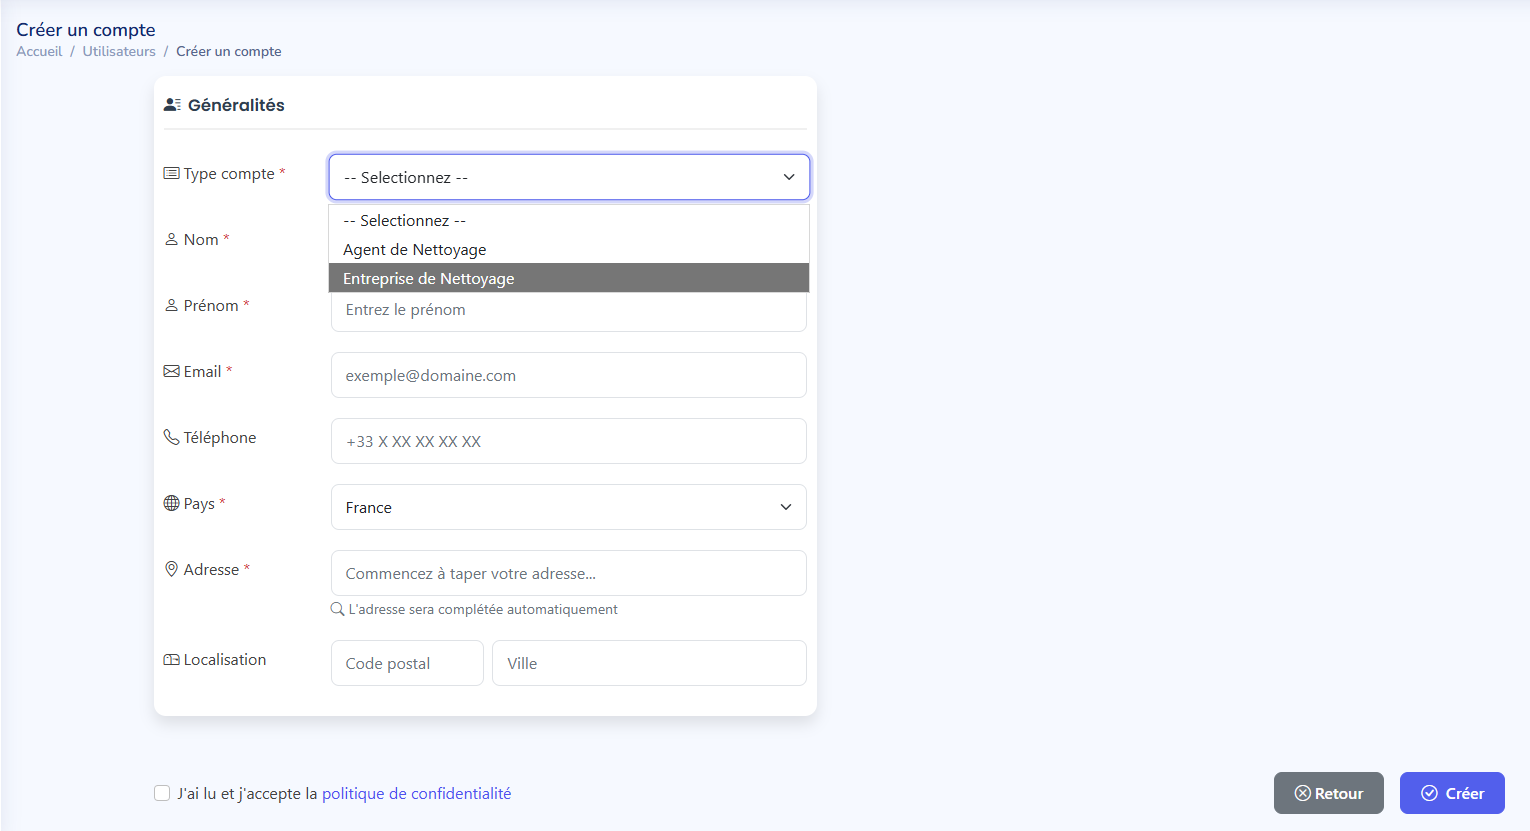Click the phone icon beside Téléphone
The width and height of the screenshot is (1530, 831).
(171, 436)
